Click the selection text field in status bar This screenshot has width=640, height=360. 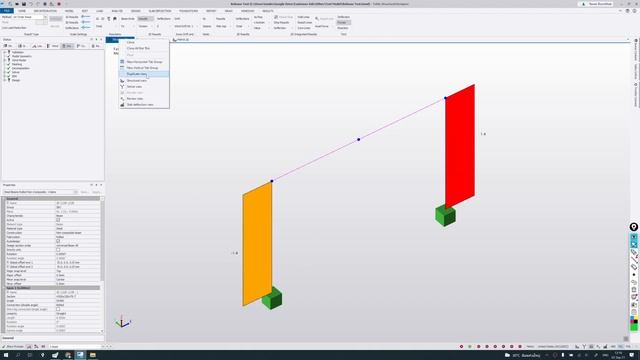pyautogui.click(x=76, y=347)
